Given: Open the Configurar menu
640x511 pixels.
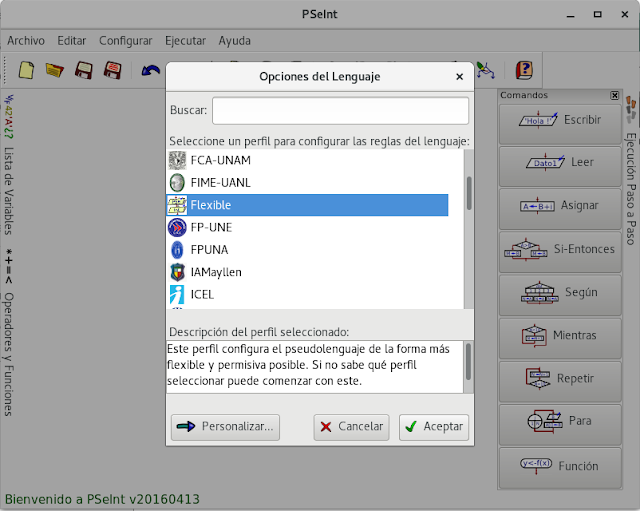Looking at the screenshot, I should (x=125, y=41).
